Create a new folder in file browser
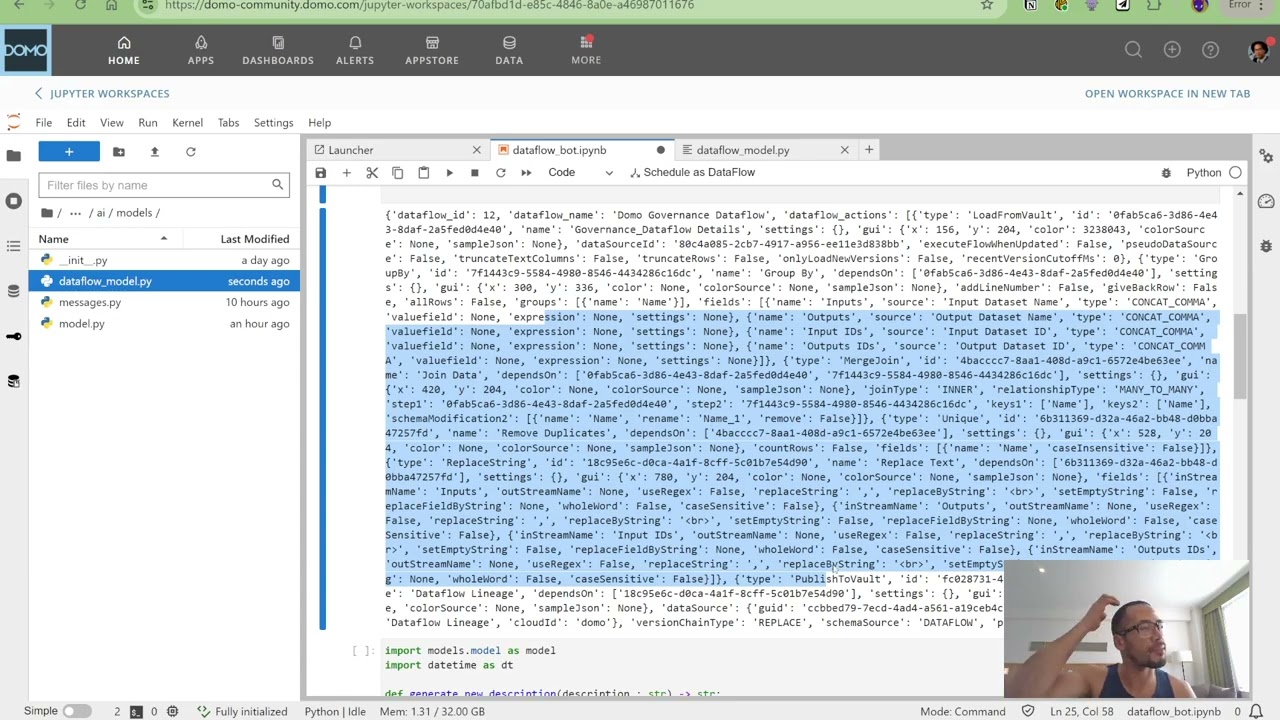Viewport: 1280px width, 720px height. pos(119,152)
